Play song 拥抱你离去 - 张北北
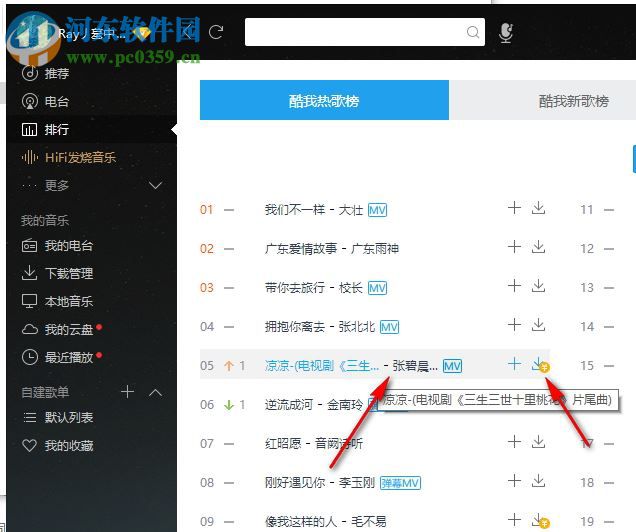 click(x=320, y=326)
